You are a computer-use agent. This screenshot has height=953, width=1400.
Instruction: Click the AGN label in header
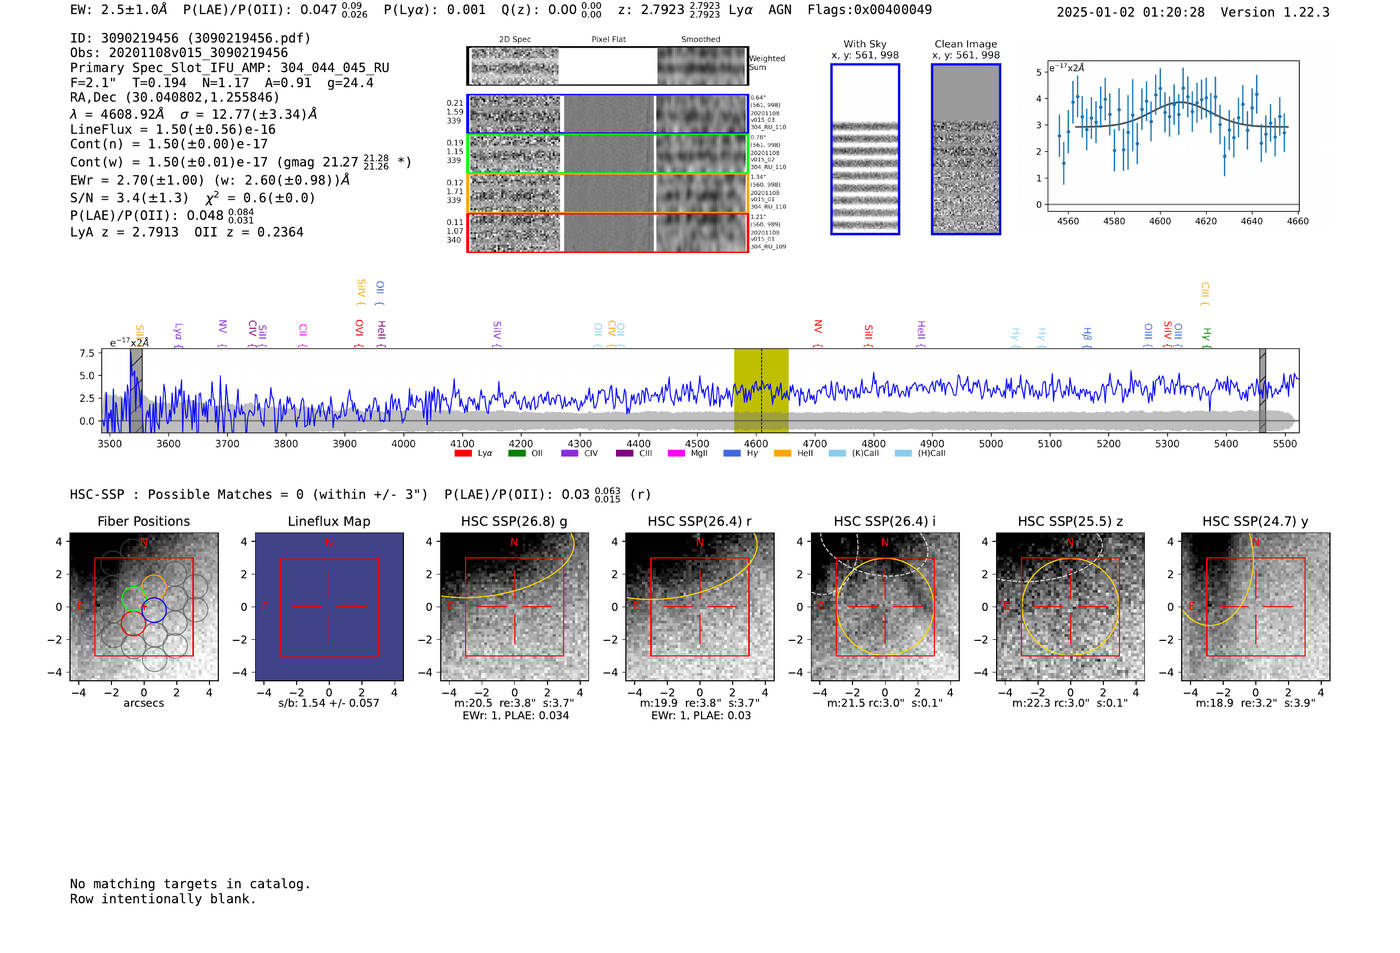click(x=780, y=10)
